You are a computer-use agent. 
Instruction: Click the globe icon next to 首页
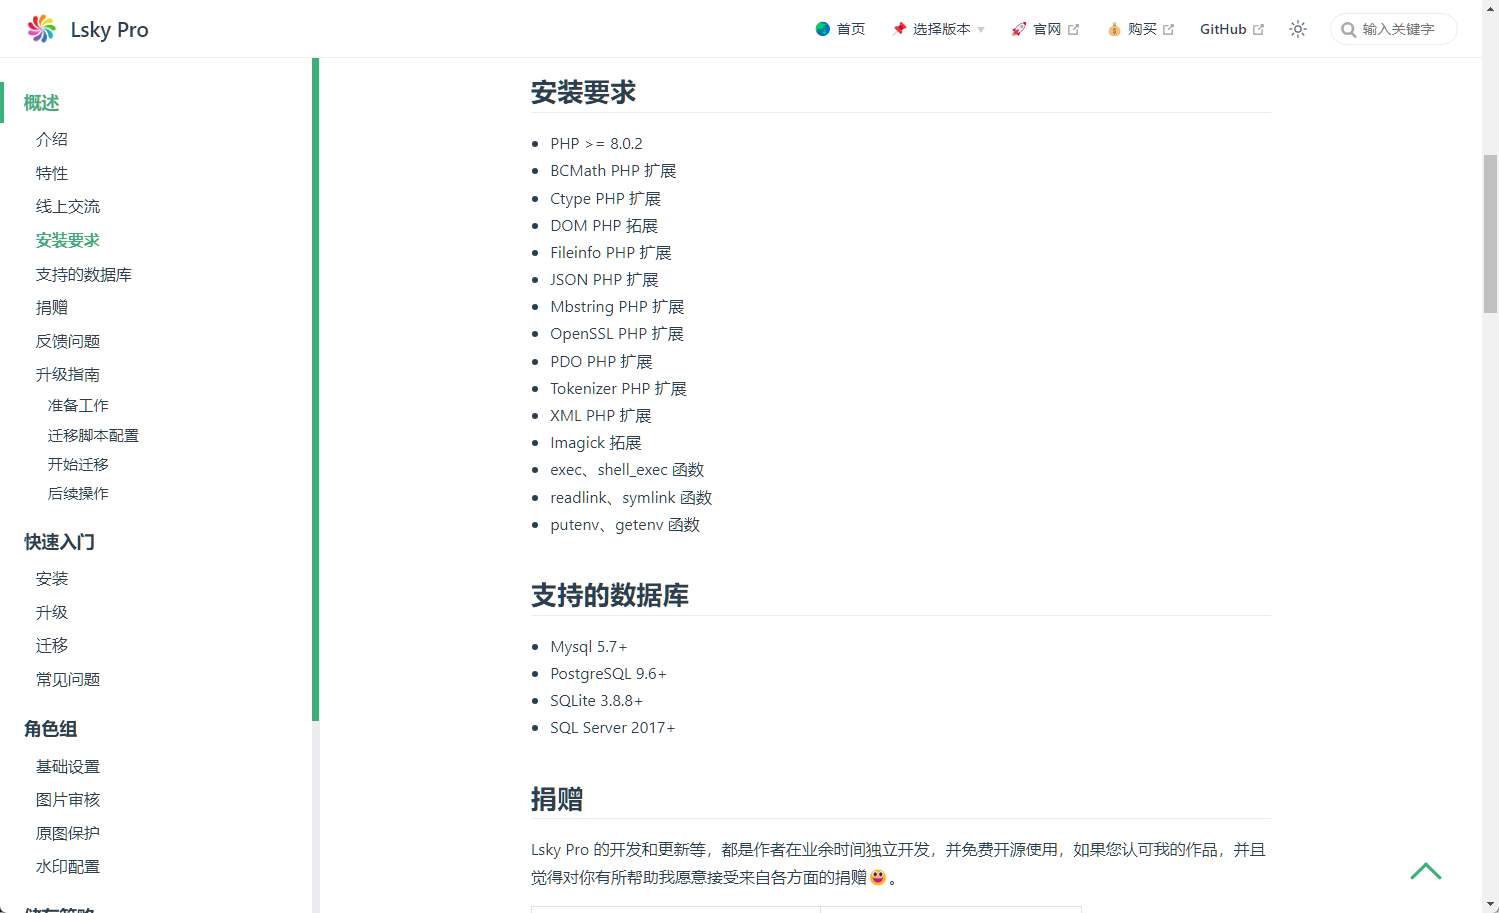[x=823, y=29]
